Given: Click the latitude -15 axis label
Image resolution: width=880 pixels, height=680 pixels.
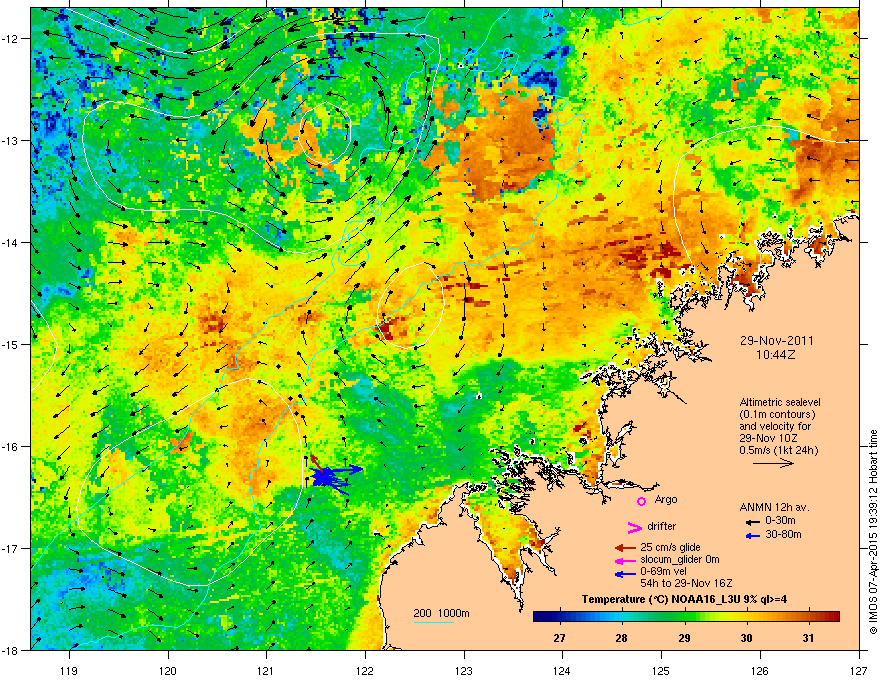Looking at the screenshot, I should point(11,344).
